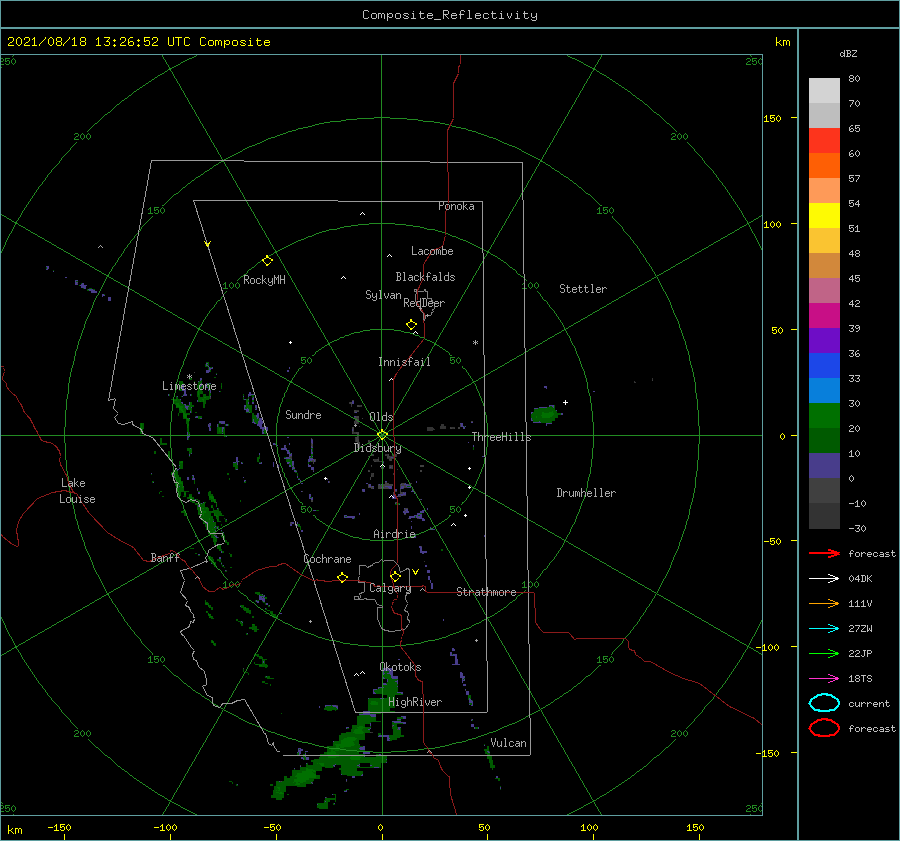Click the Lake Louise label

tap(78, 491)
